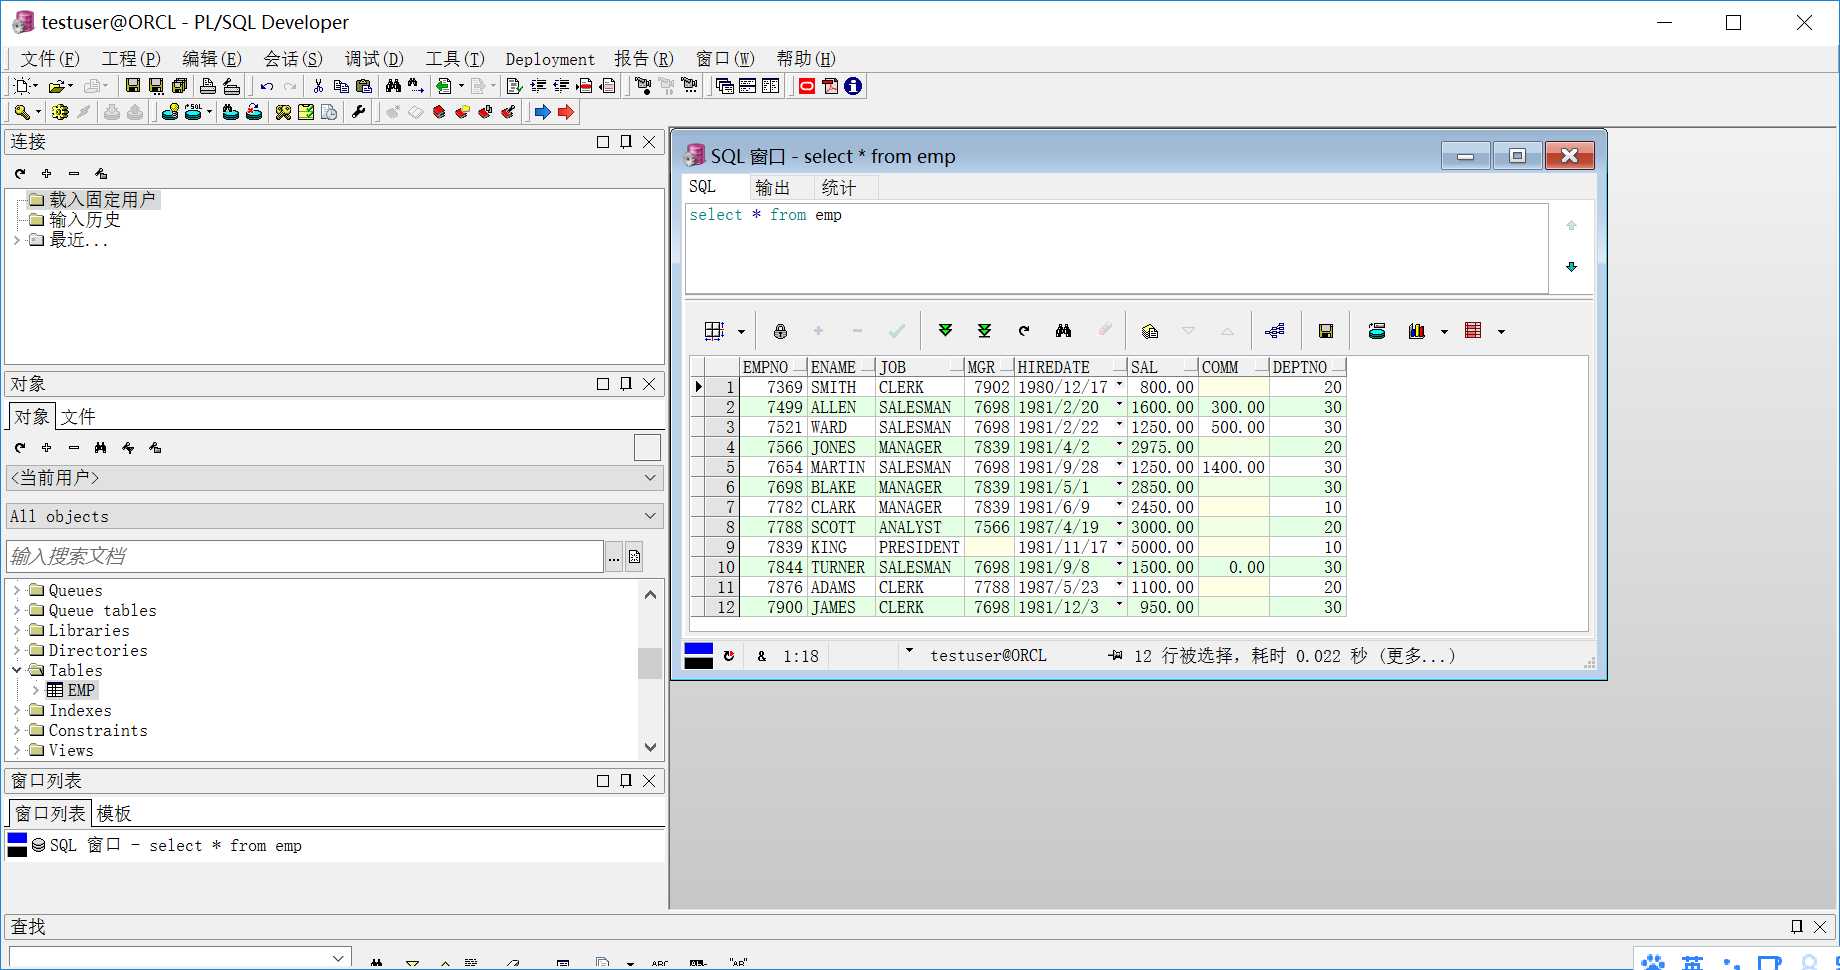Switch to the 输出 tab in SQL window
1840x970 pixels.
pyautogui.click(x=772, y=187)
